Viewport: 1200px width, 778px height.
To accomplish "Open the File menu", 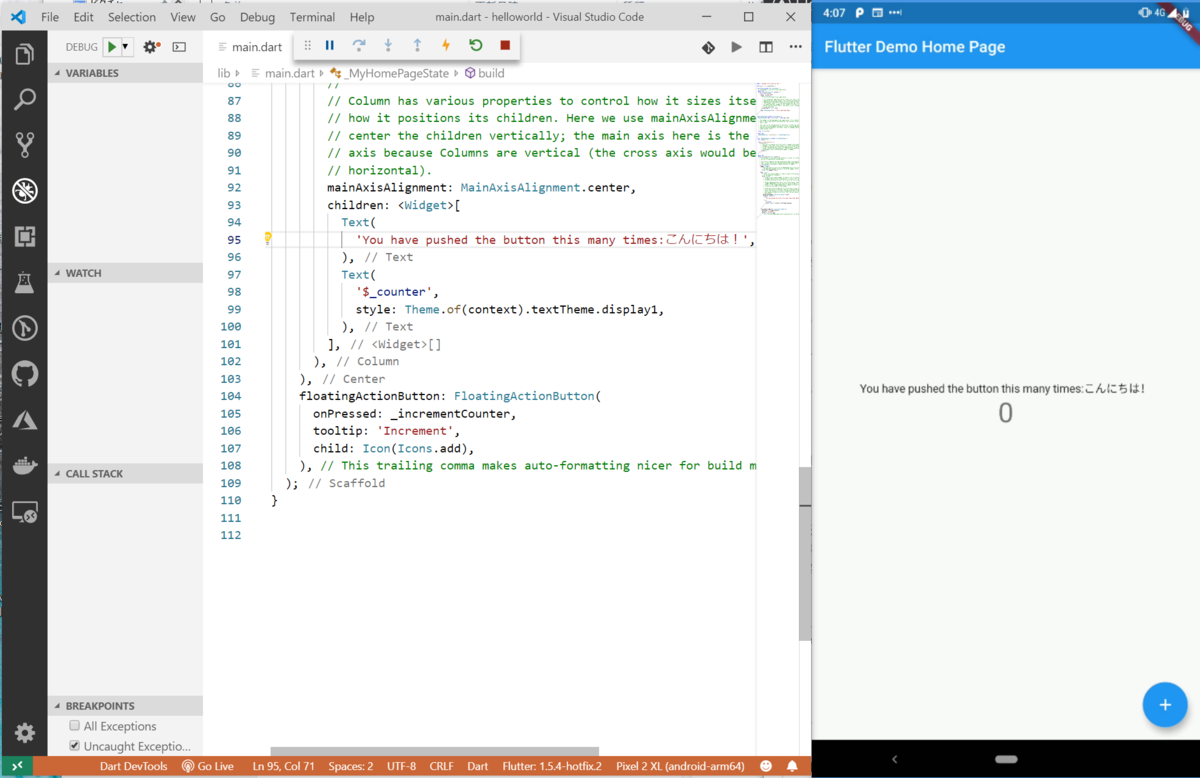I will 50,17.
